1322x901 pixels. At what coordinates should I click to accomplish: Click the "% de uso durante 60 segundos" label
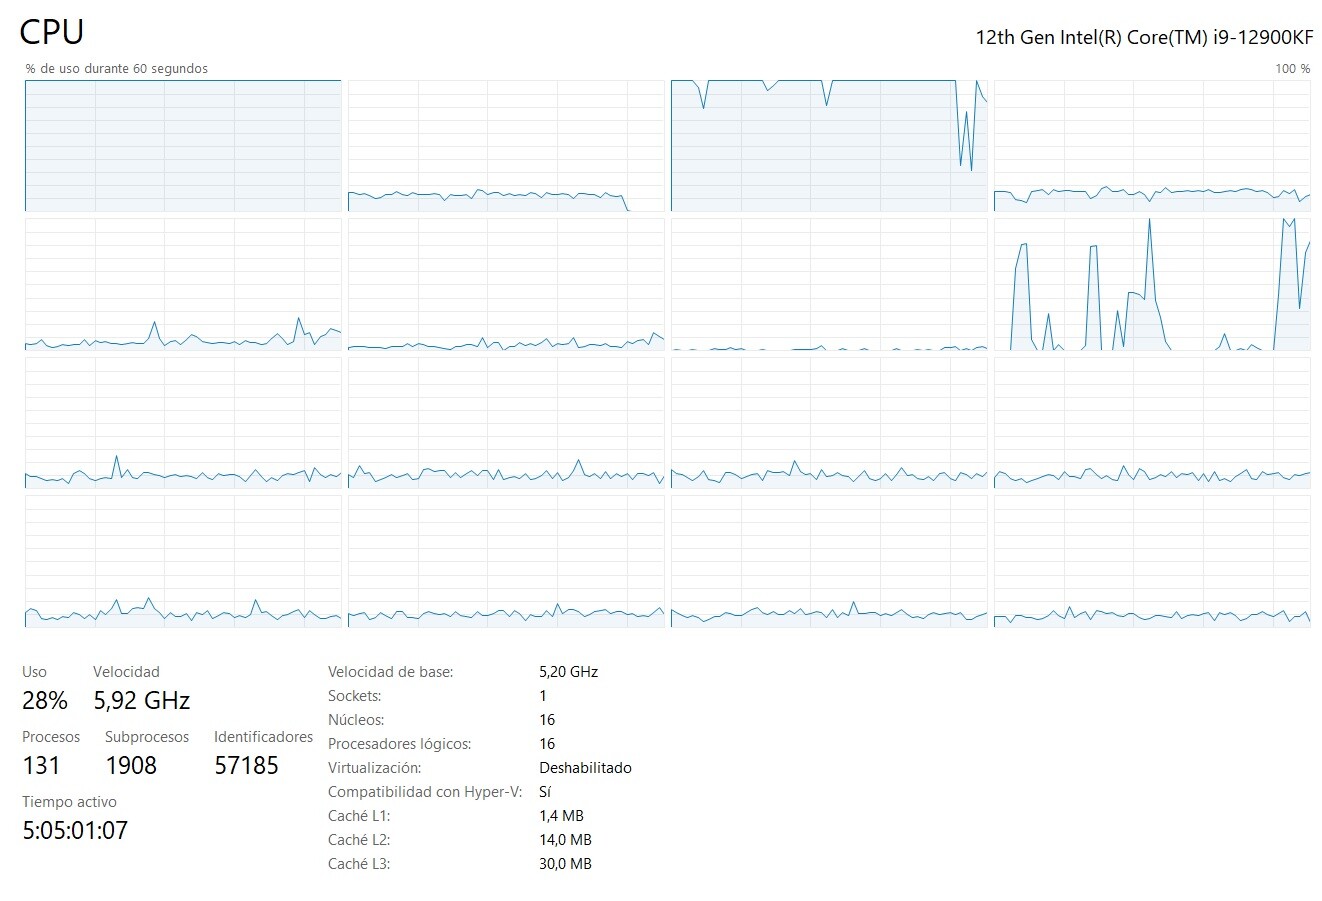tap(117, 69)
